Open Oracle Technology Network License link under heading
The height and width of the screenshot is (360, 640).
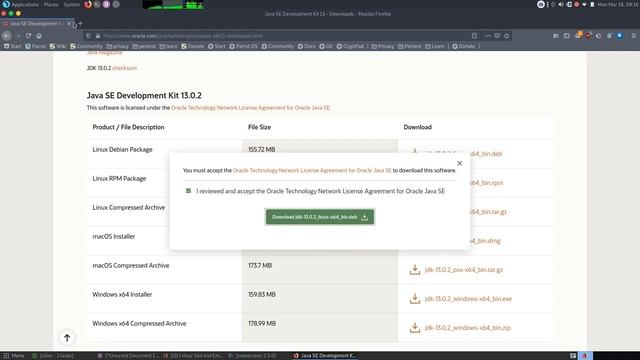click(x=250, y=108)
